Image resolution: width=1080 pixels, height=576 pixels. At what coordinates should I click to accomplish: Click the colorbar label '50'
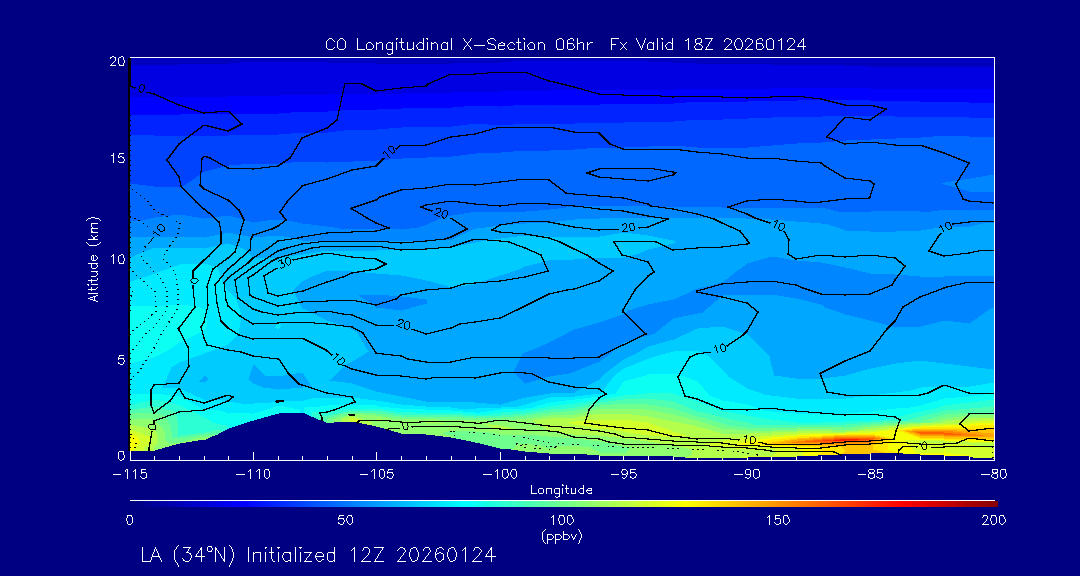pos(346,521)
